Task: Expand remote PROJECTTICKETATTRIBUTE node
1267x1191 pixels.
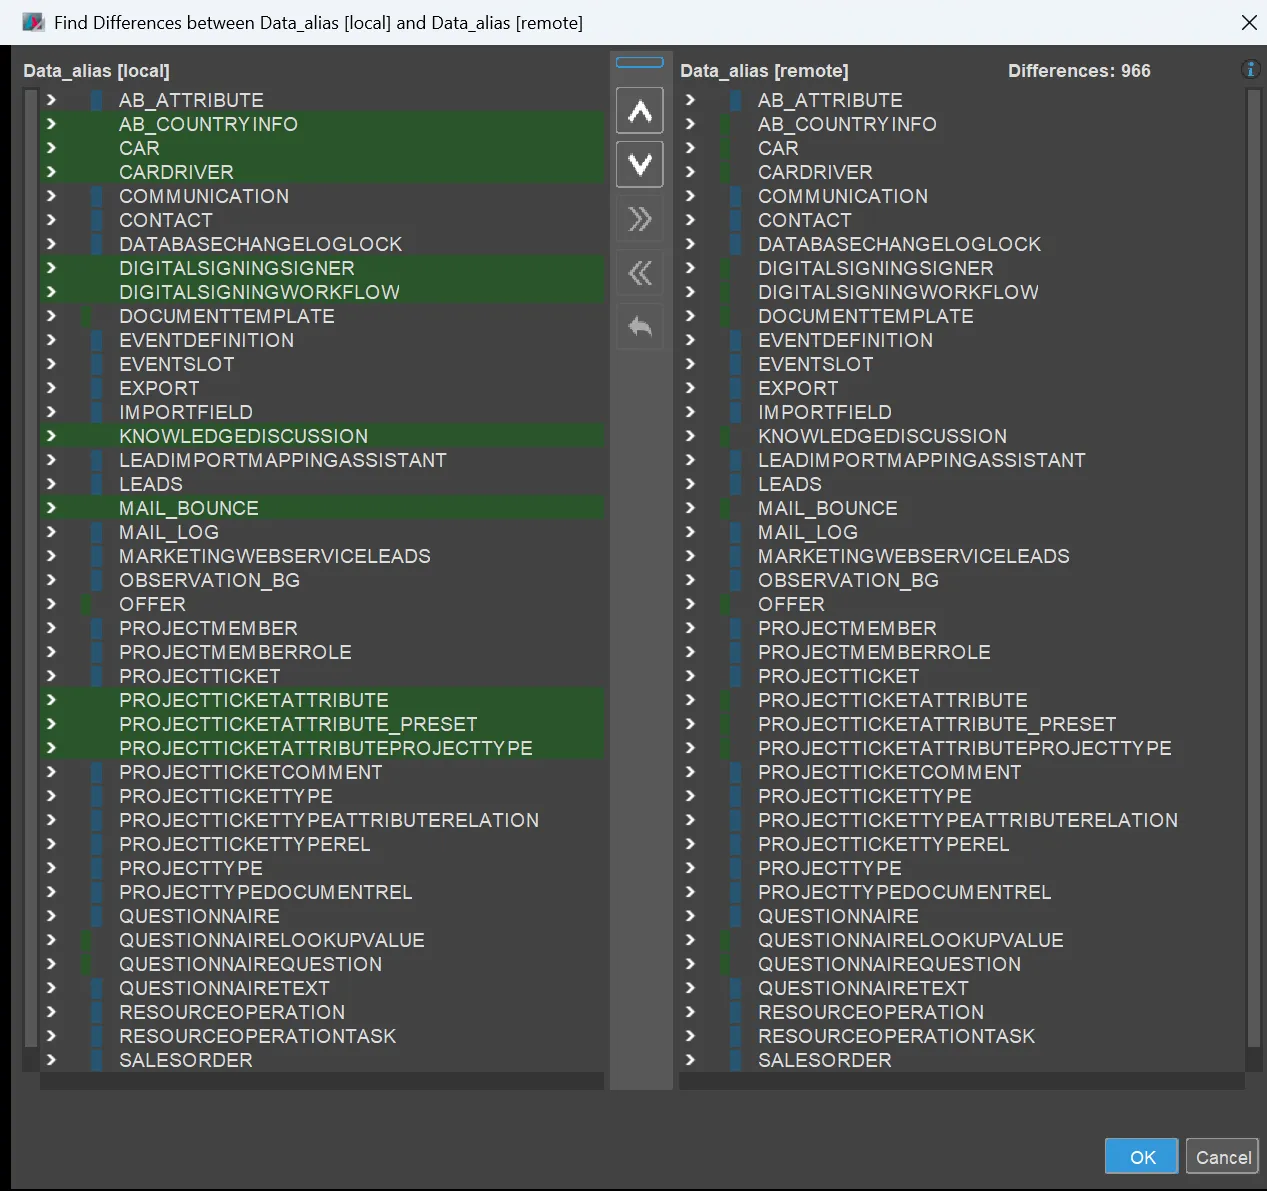Action: pos(690,700)
